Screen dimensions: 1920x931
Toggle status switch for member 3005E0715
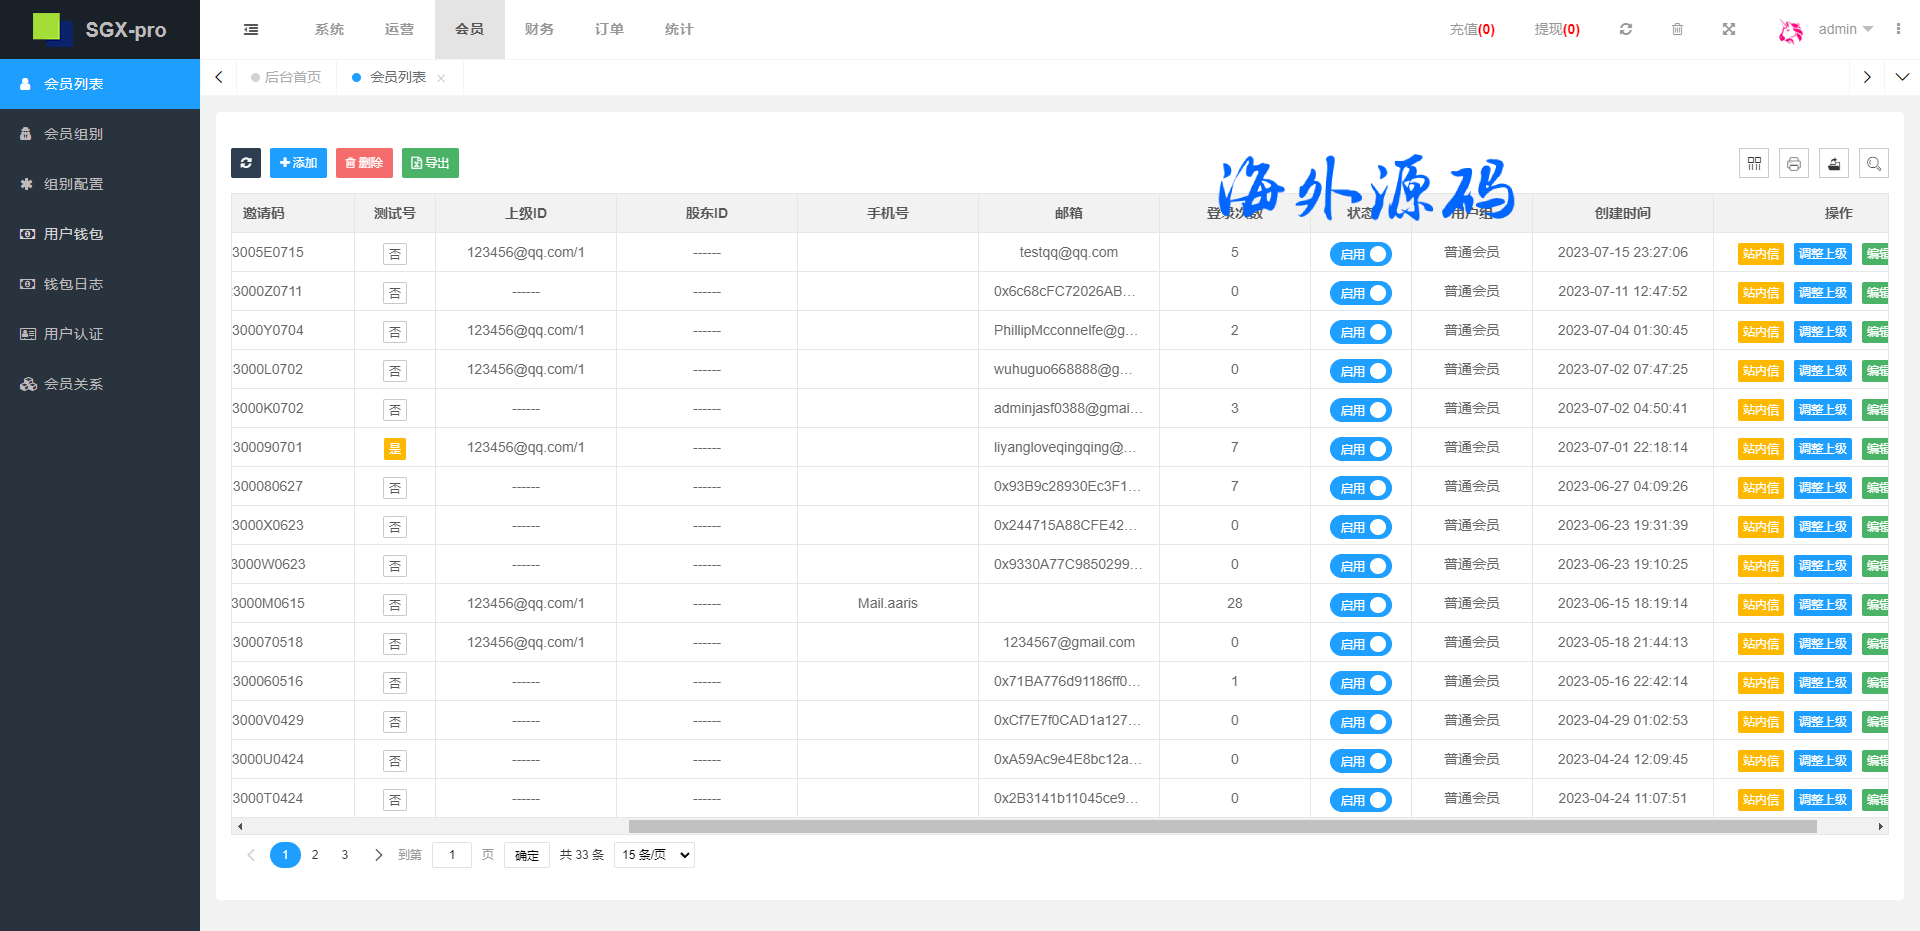point(1360,254)
